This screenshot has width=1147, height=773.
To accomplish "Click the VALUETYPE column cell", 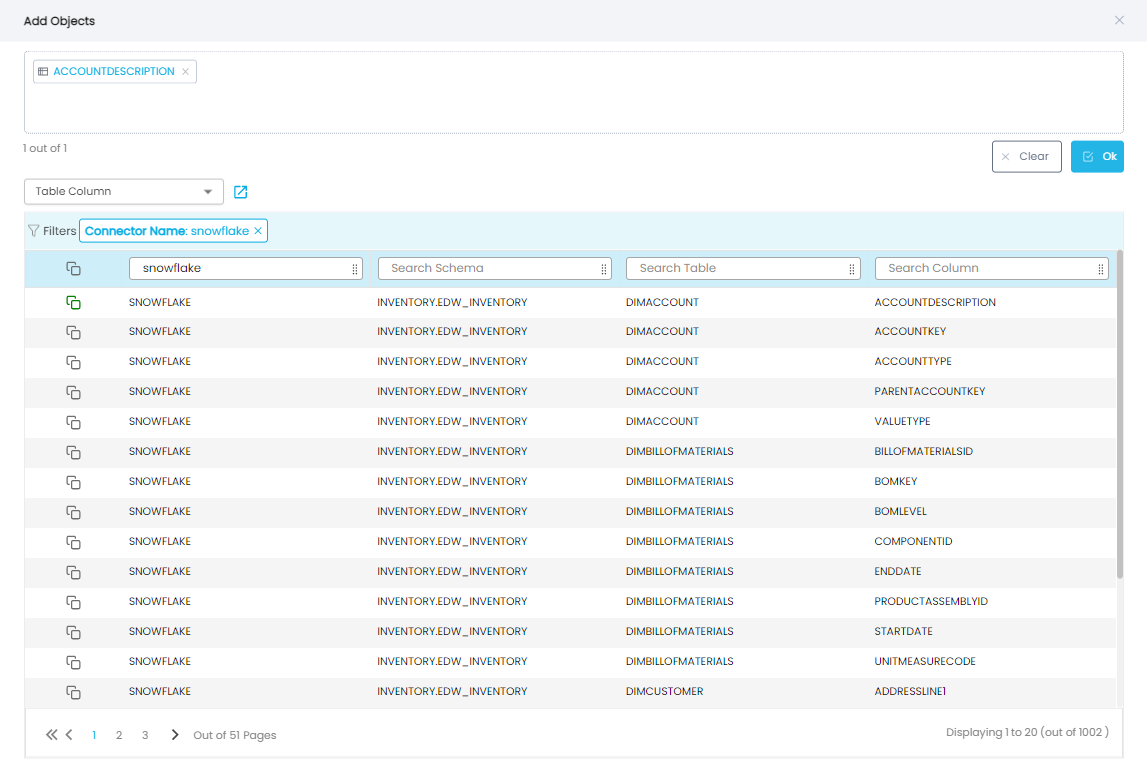I will pyautogui.click(x=902, y=422).
